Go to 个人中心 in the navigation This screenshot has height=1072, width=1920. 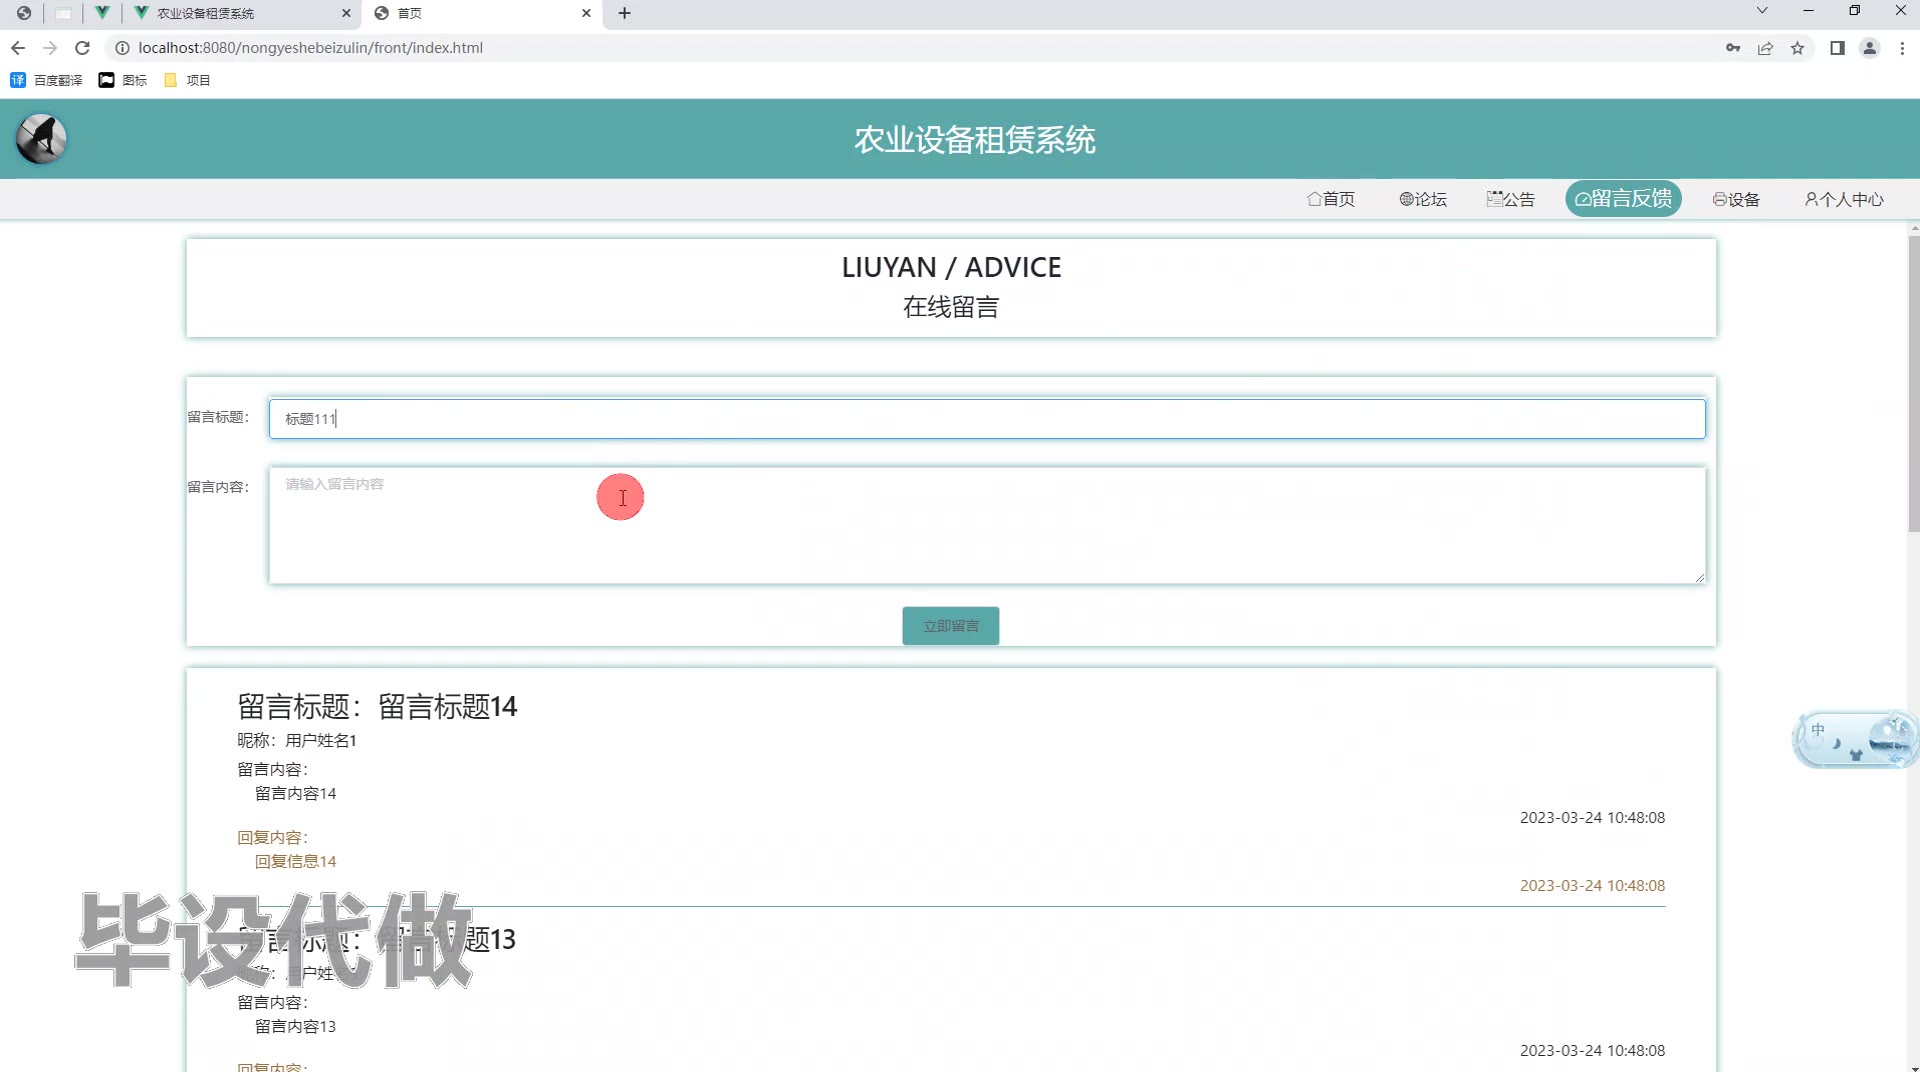tap(1843, 199)
